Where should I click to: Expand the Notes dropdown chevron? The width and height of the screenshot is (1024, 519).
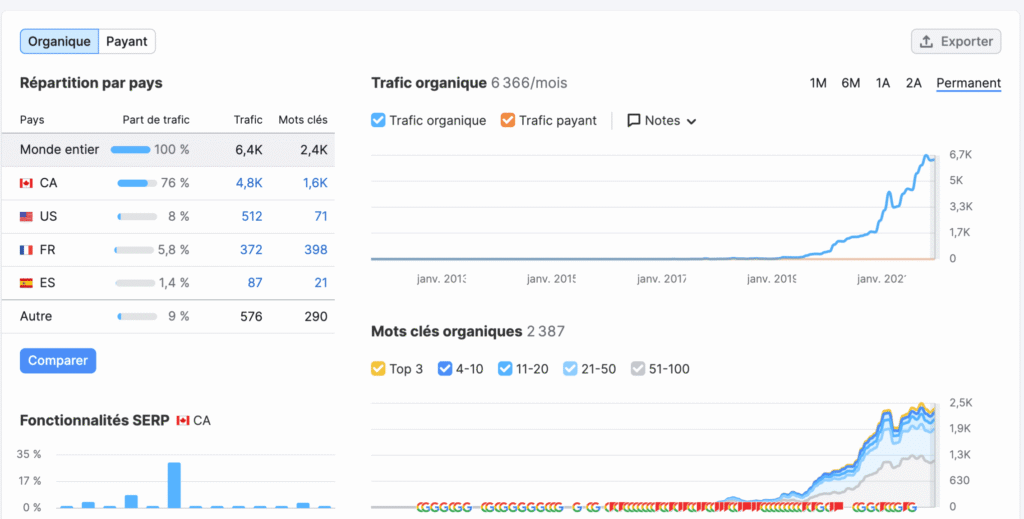coord(691,121)
